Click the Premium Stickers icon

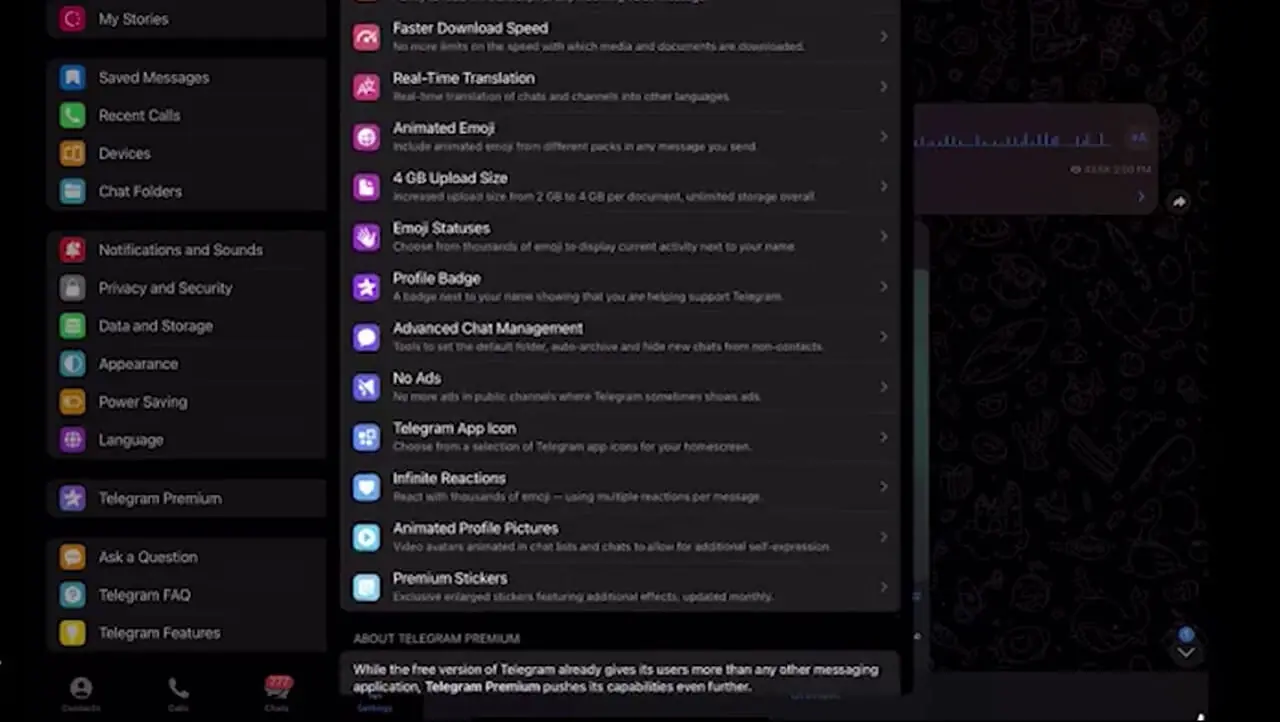367,587
